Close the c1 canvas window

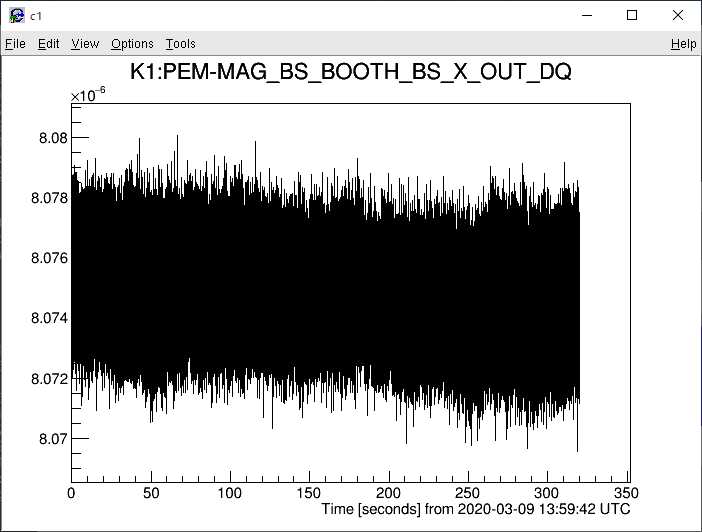click(x=678, y=15)
